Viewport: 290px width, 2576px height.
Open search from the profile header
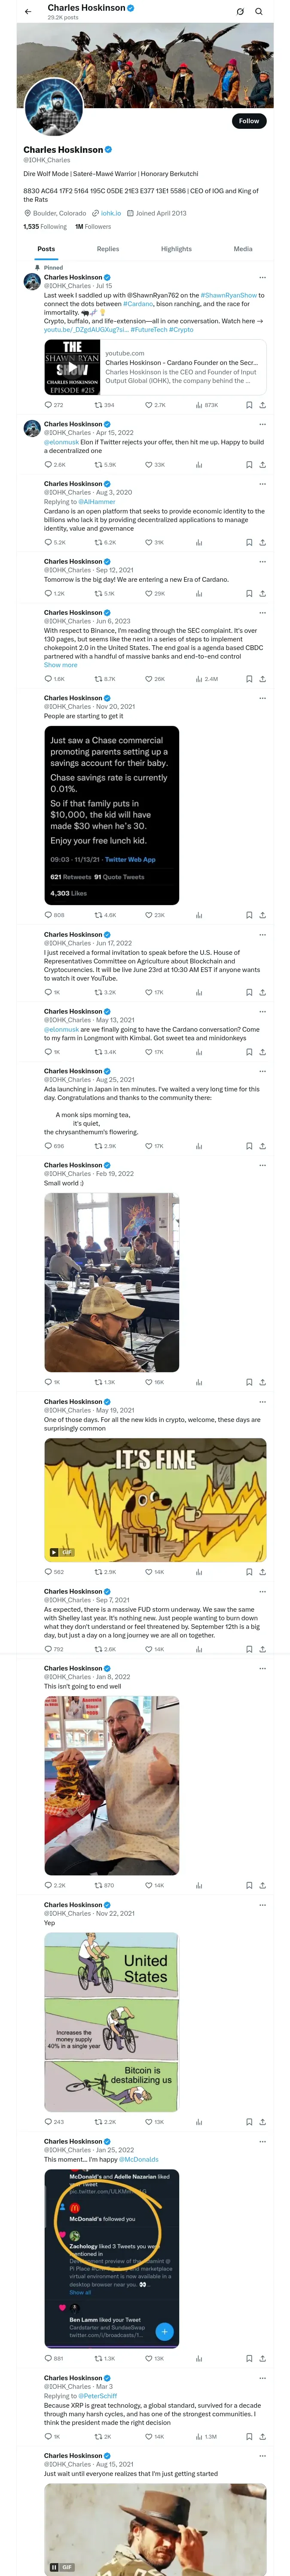(x=259, y=12)
